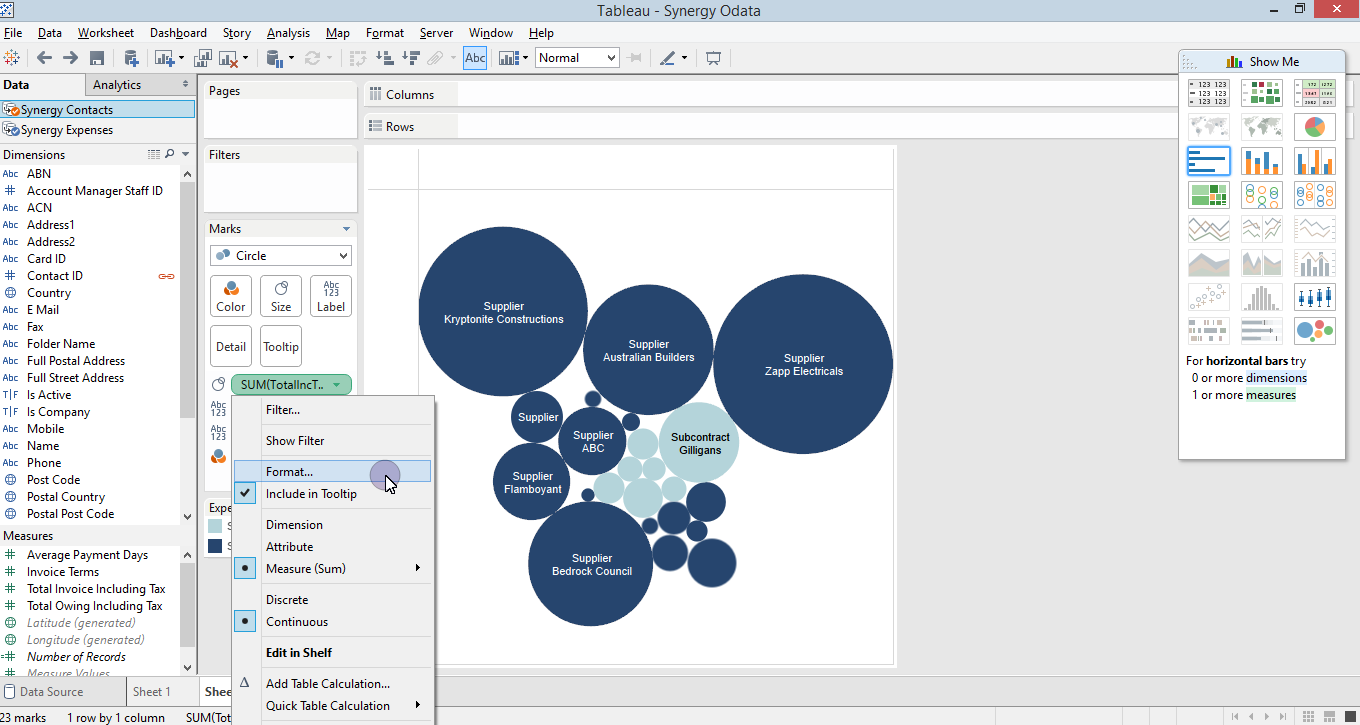Click the highlight pen icon in toolbar
This screenshot has height=725, width=1360.
668,58
